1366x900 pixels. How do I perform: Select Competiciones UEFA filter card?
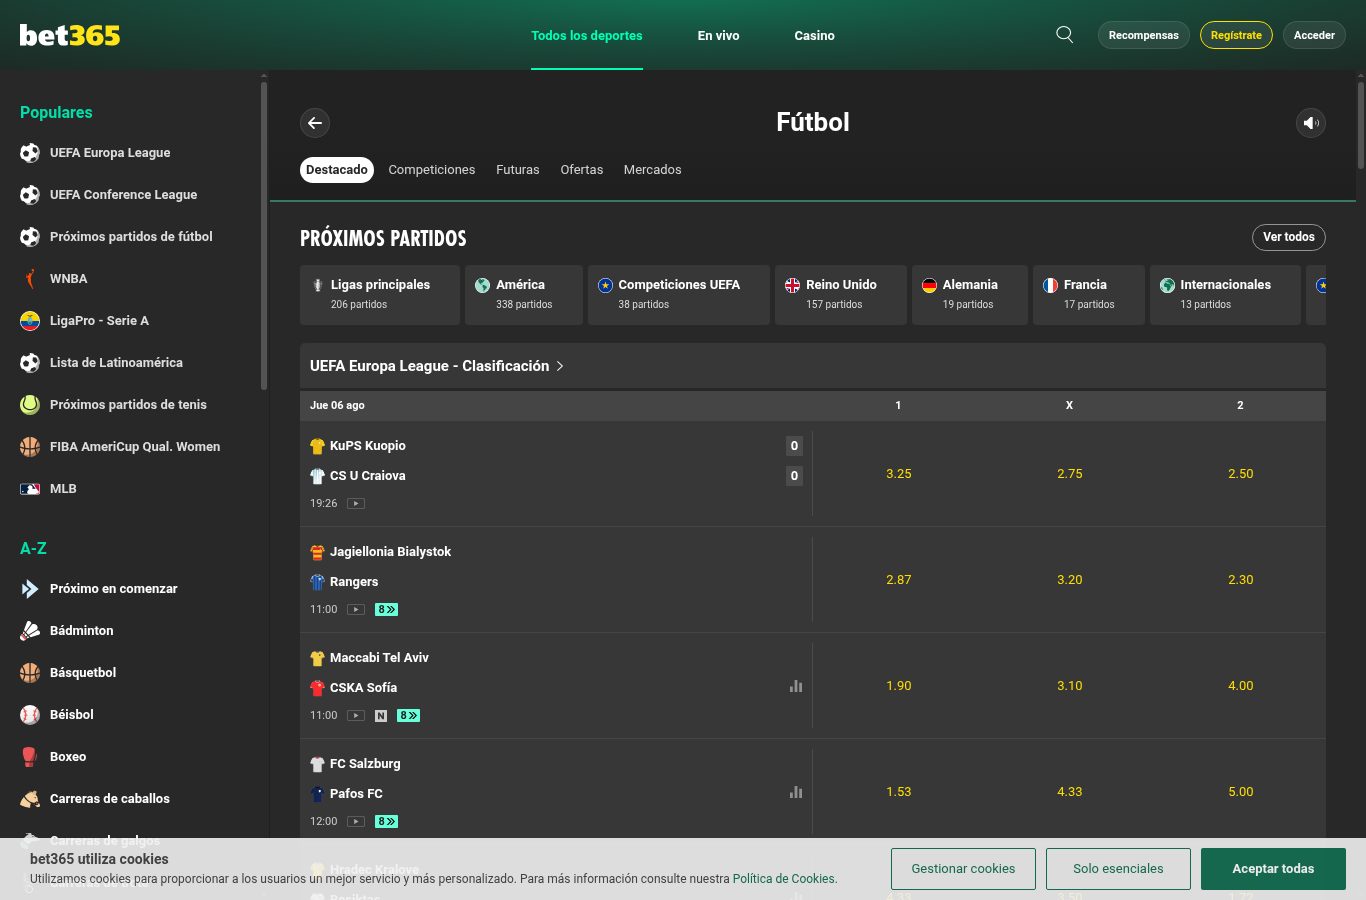point(679,295)
